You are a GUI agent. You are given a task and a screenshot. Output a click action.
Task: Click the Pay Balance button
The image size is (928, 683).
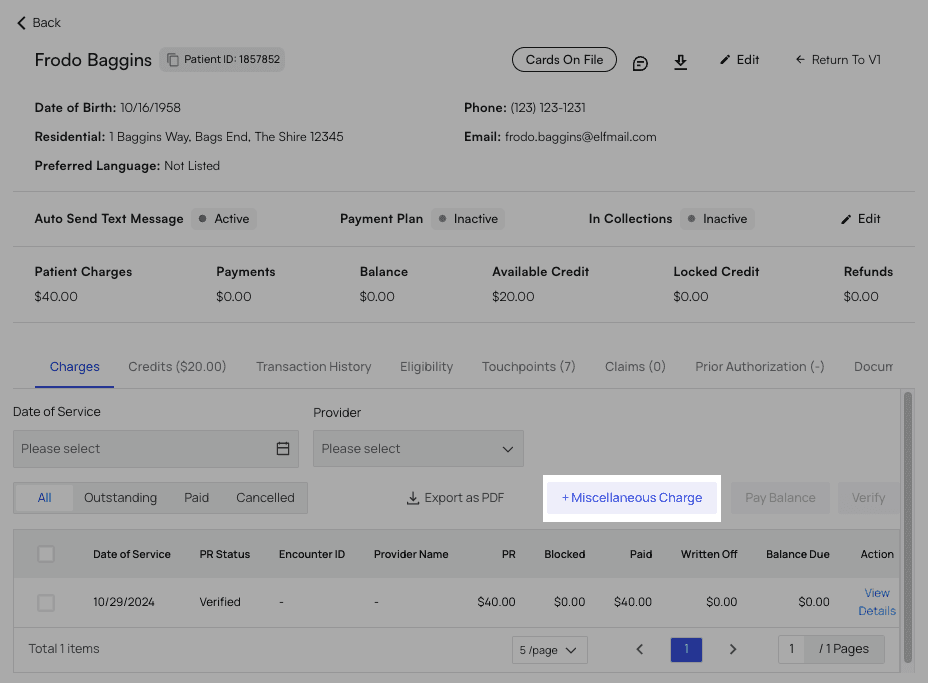780,498
